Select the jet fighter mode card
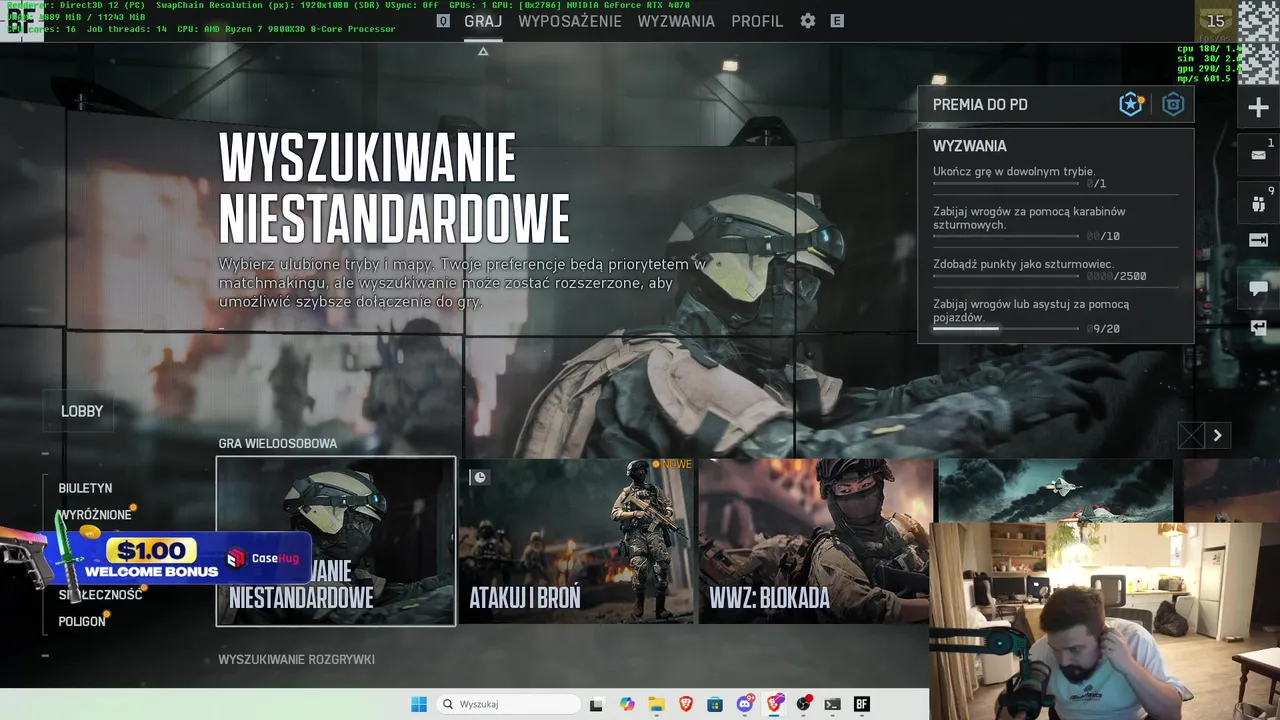This screenshot has width=1280, height=720. (x=1055, y=491)
